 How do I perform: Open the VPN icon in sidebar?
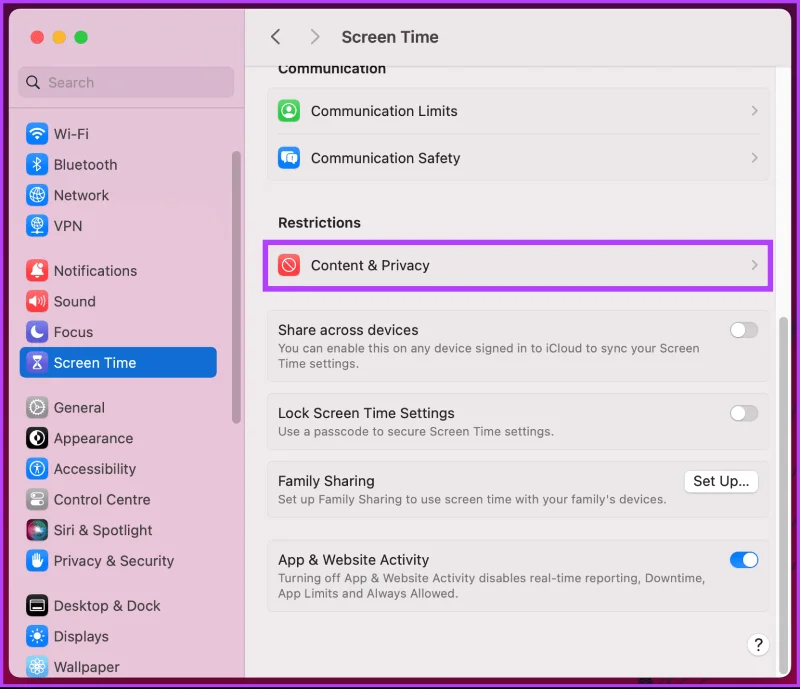coord(37,226)
